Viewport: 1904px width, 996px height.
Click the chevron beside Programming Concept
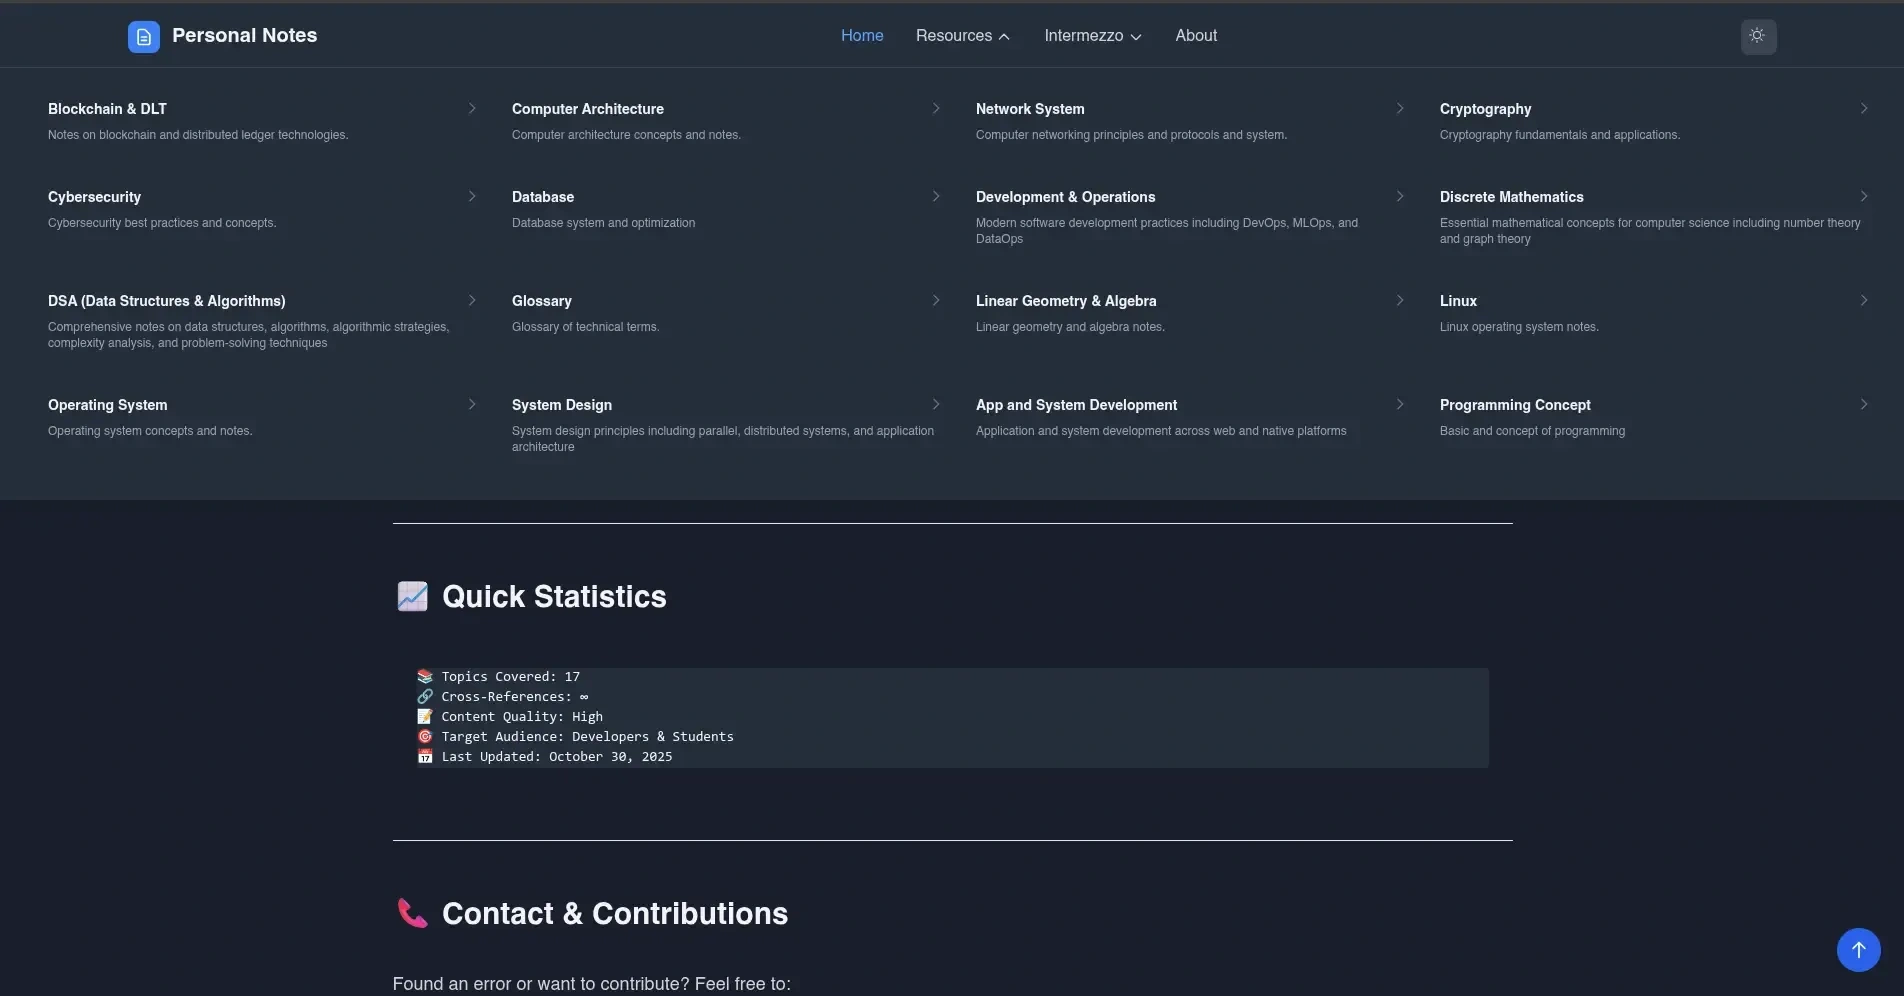(x=1864, y=404)
